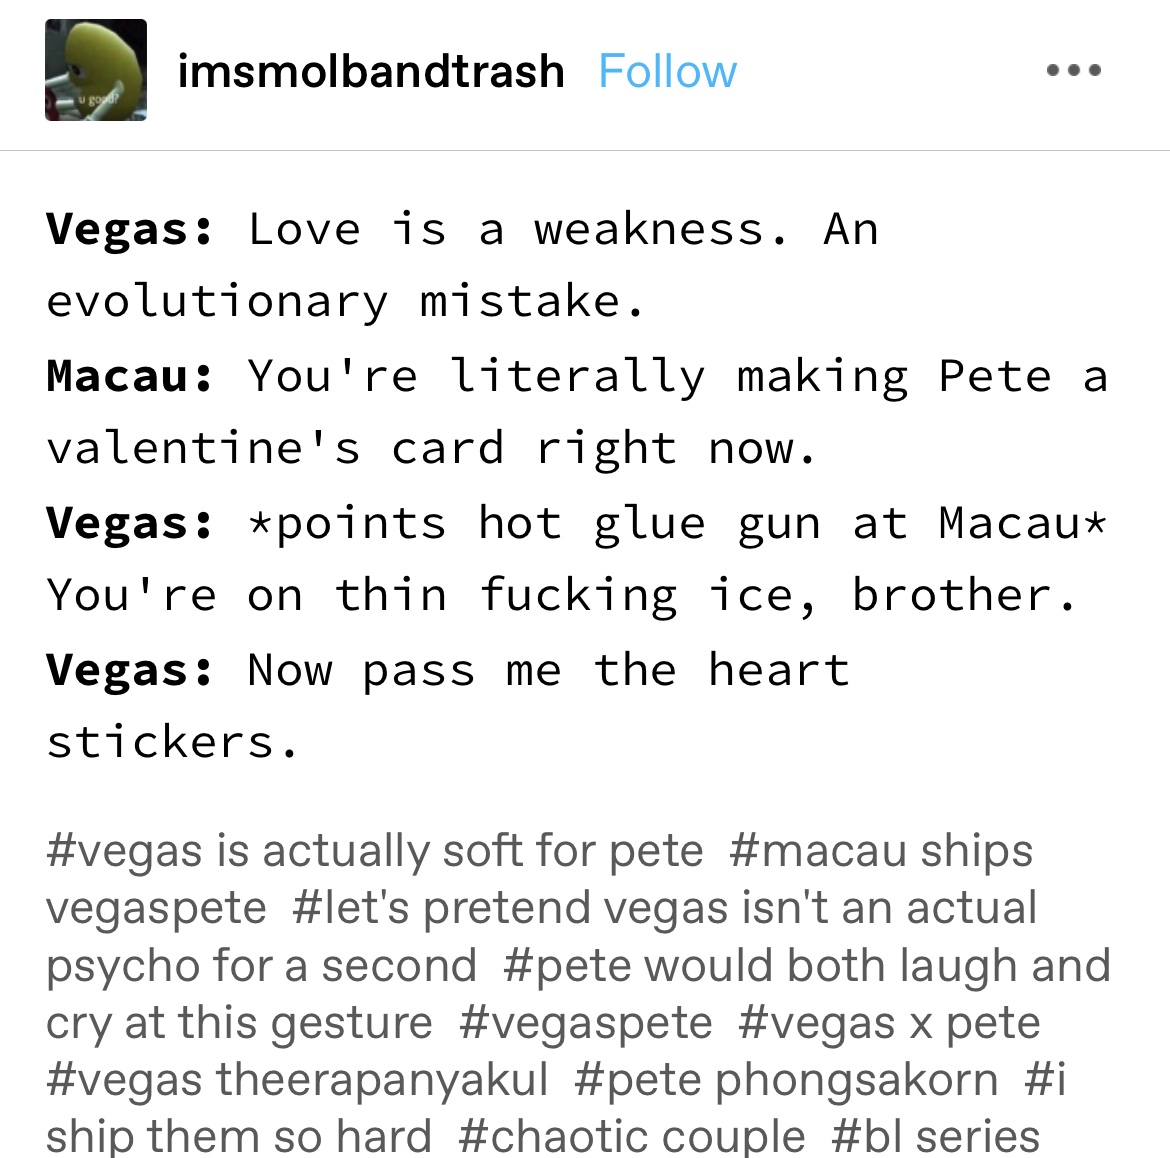
Task: Click the #pete phongsakorn tag
Action: [786, 1080]
